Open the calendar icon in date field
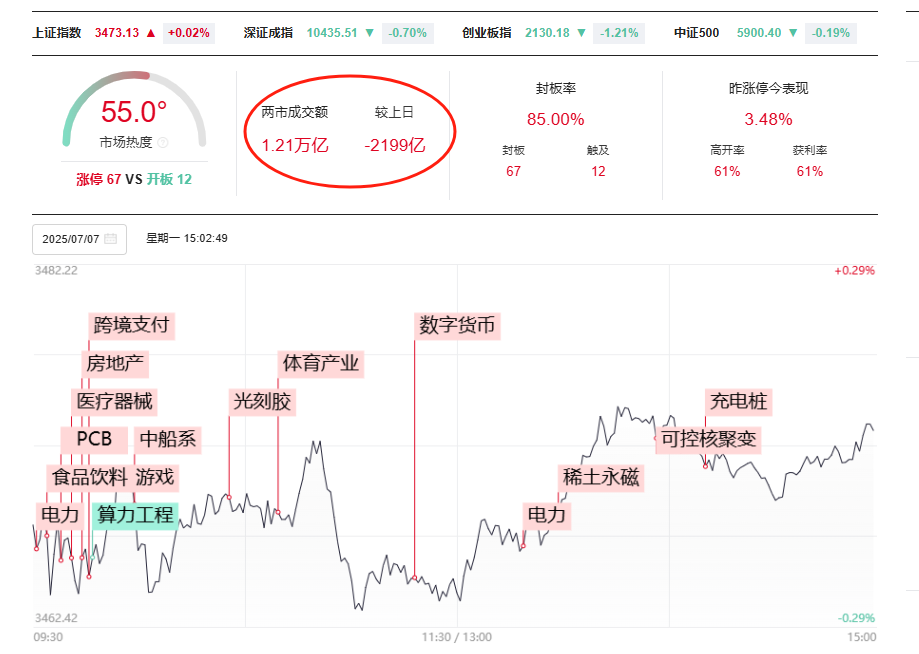Viewport: 919px width, 654px height. click(110, 239)
